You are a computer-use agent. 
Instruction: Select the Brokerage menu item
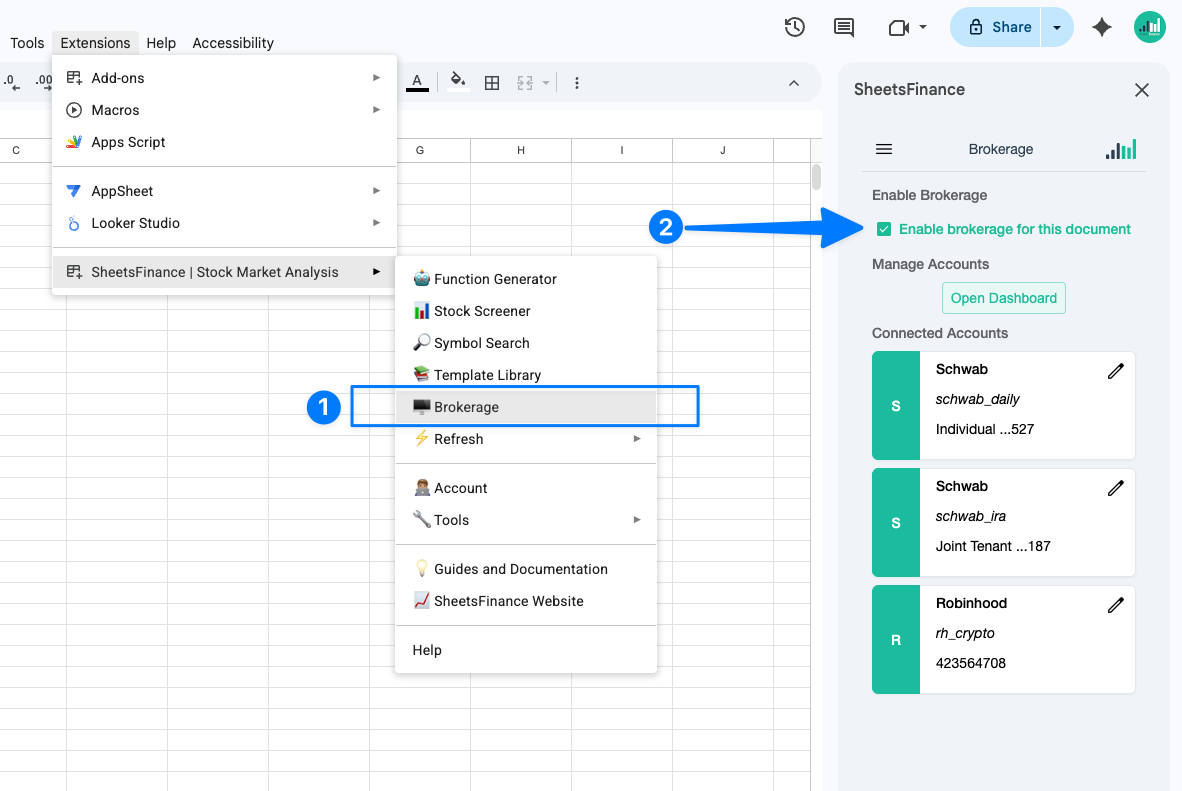tap(525, 407)
